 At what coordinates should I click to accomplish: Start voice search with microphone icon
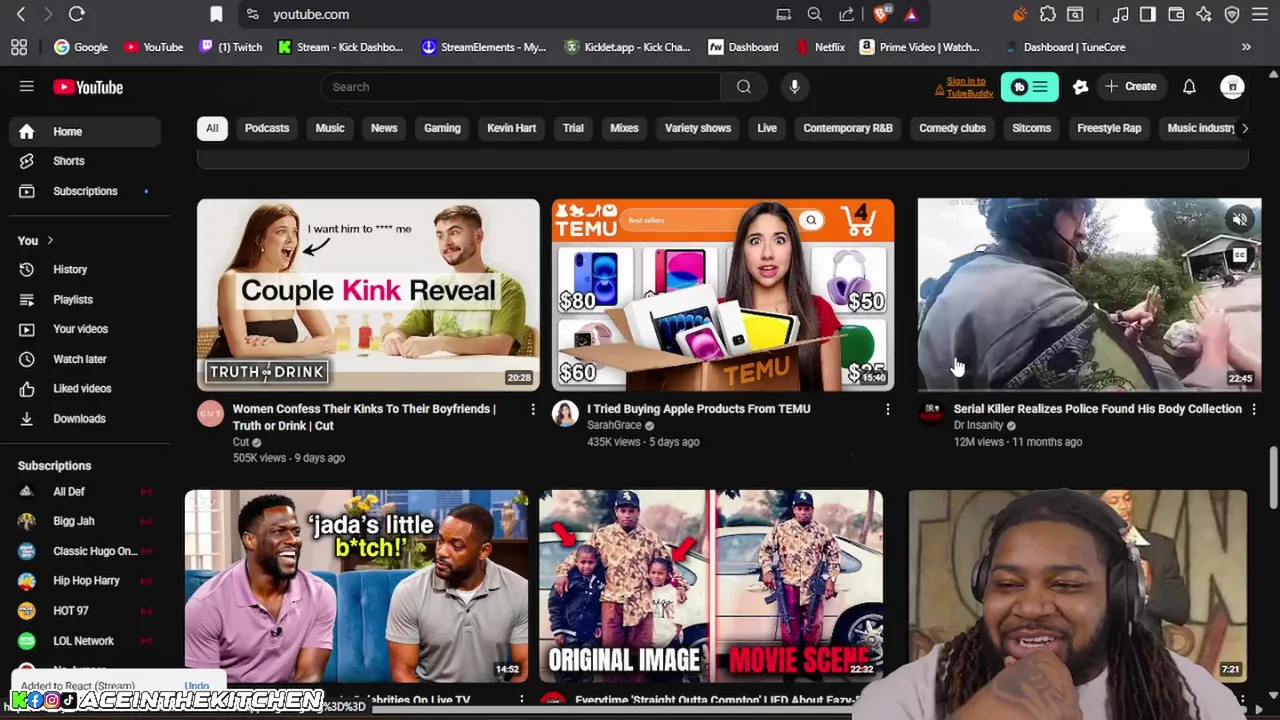point(794,87)
